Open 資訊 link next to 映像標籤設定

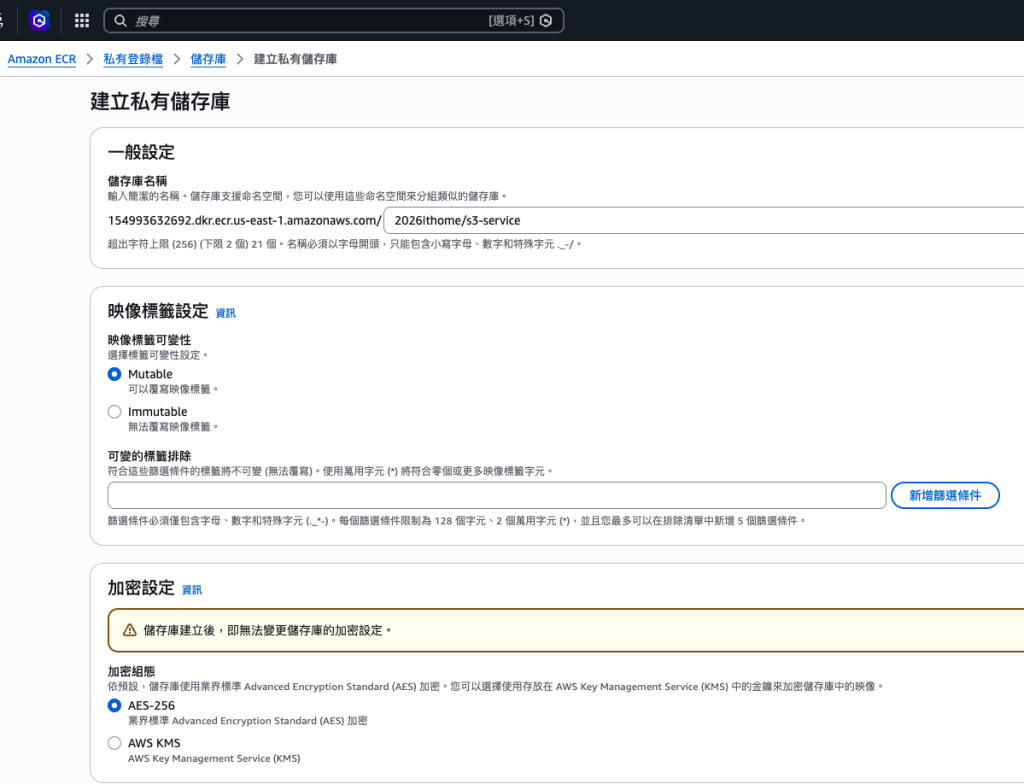coord(226,313)
